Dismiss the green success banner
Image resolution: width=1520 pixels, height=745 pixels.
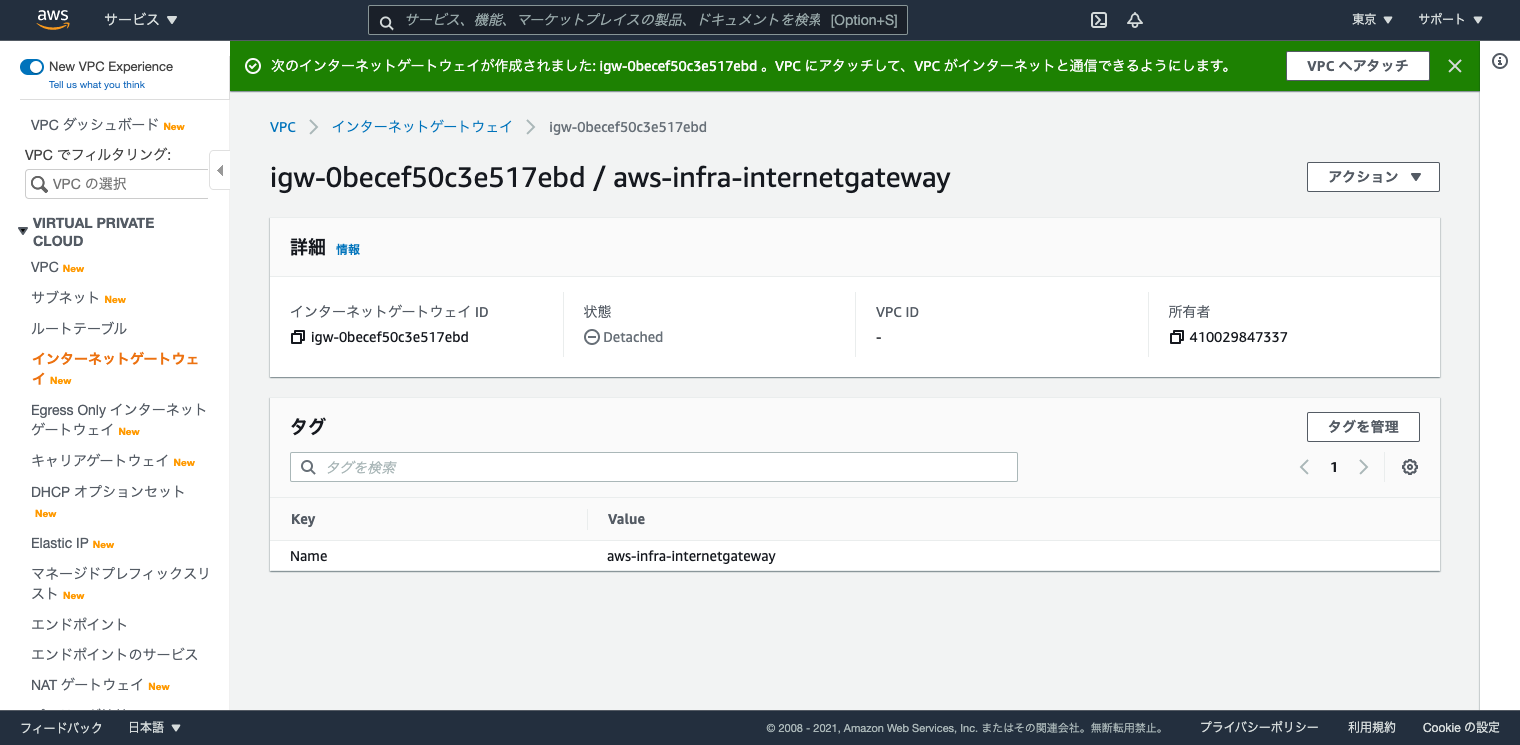click(1455, 66)
